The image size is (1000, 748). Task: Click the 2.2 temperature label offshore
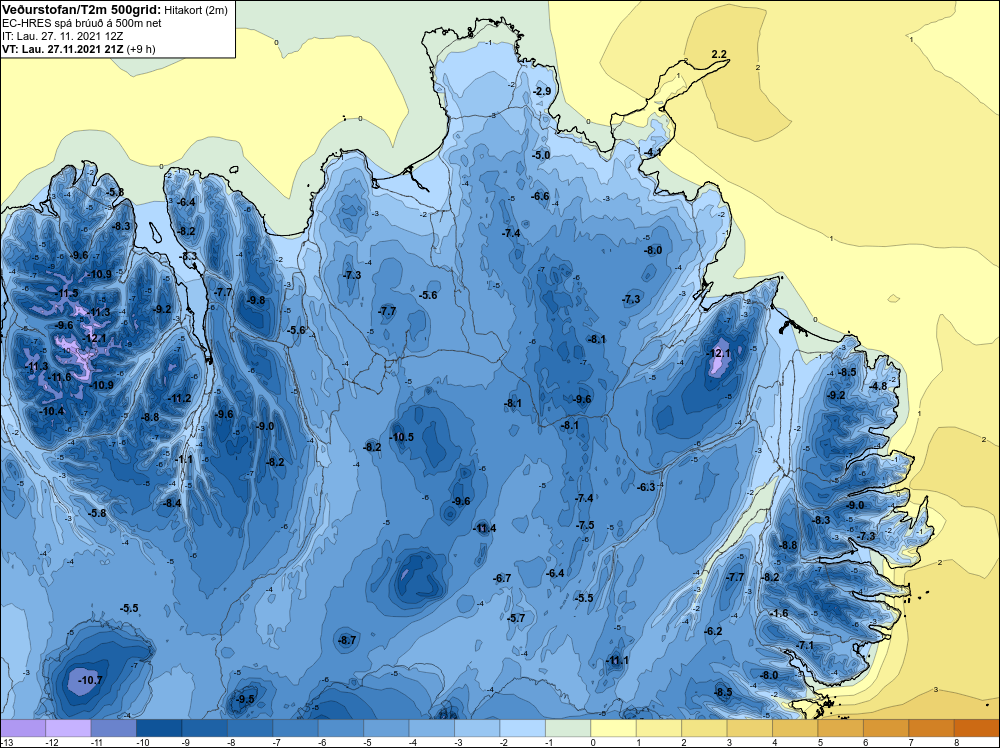[x=719, y=54]
